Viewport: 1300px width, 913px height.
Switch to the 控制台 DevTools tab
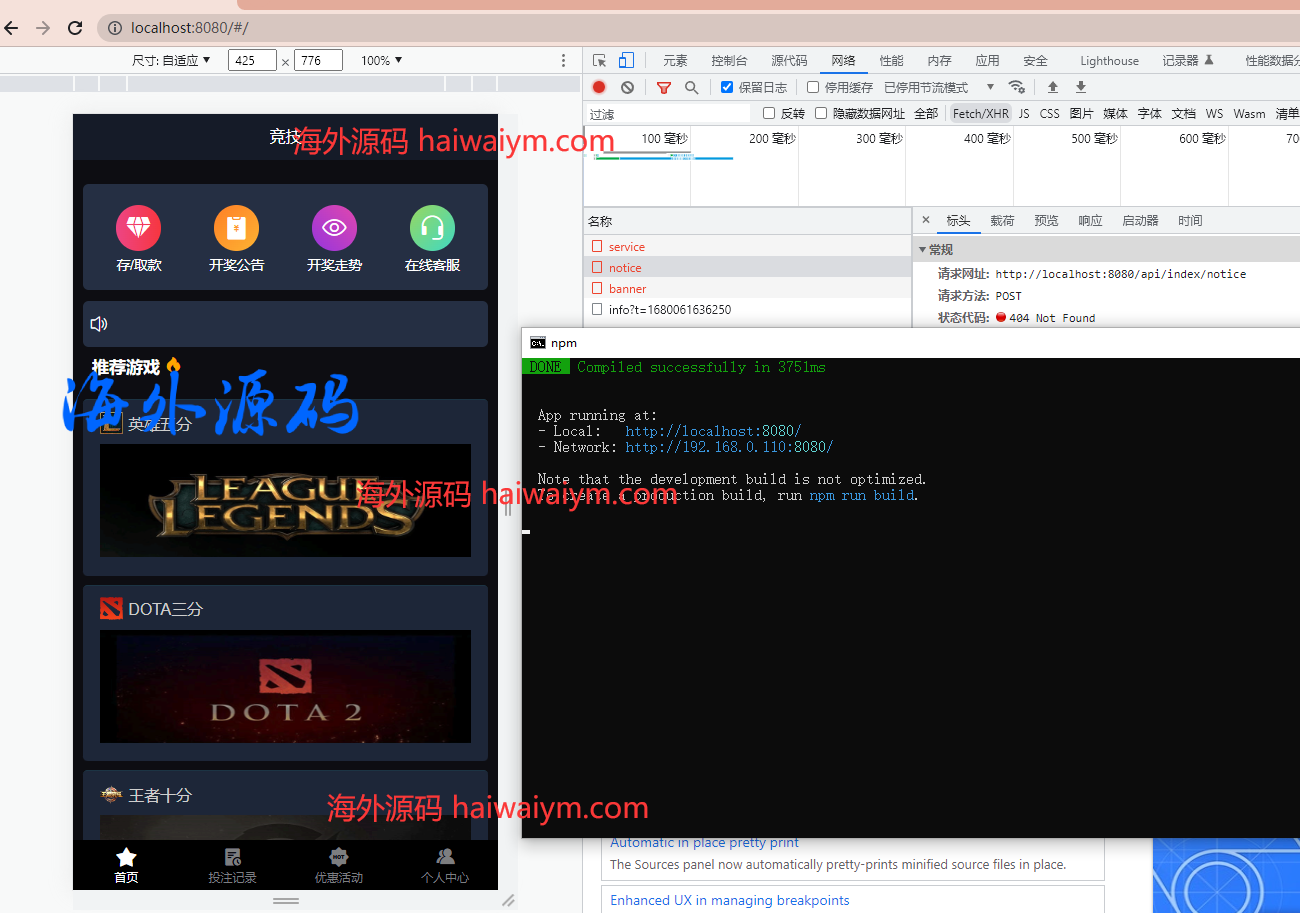click(729, 61)
